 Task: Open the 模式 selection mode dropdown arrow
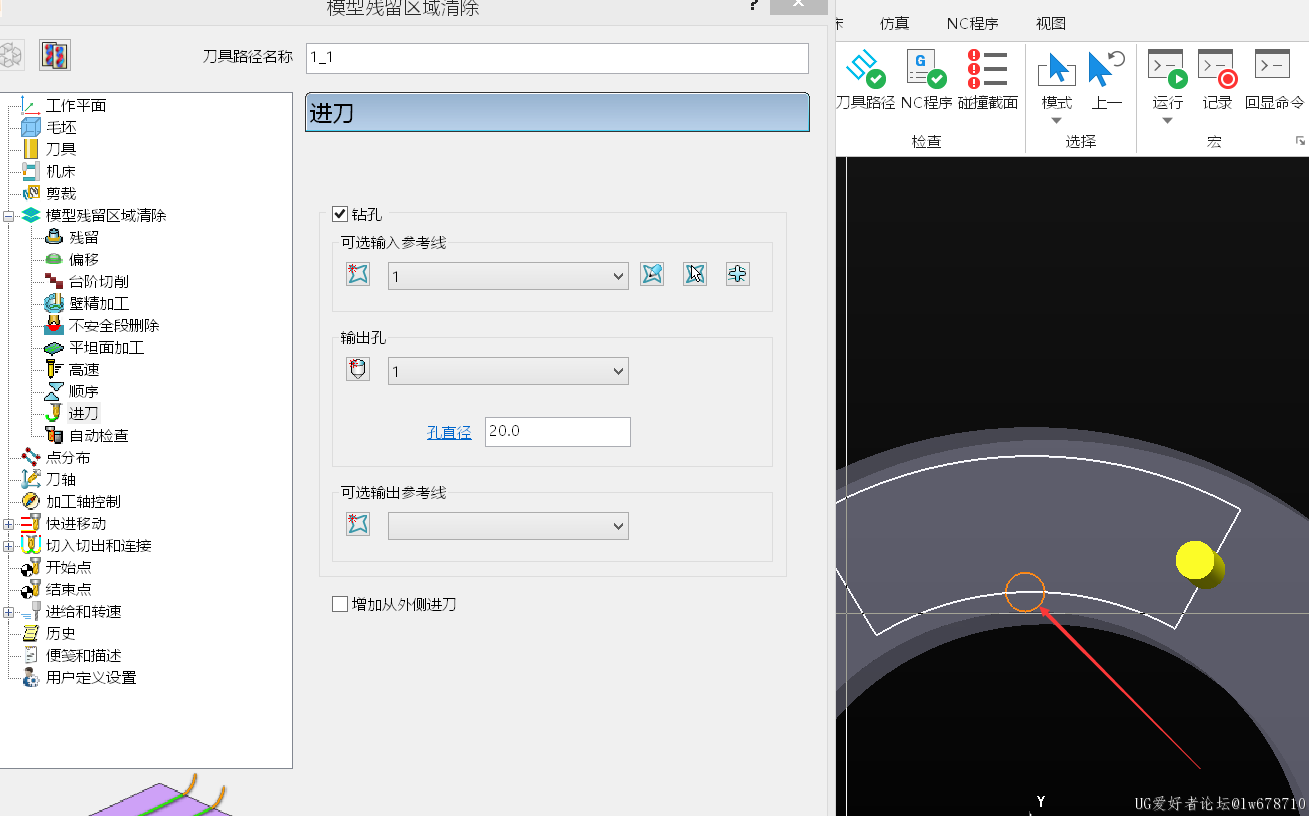[x=1056, y=121]
